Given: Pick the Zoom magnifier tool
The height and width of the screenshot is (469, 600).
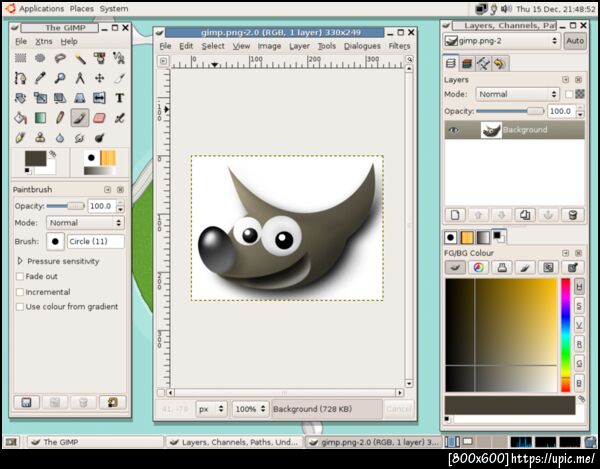Looking at the screenshot, I should (x=60, y=78).
